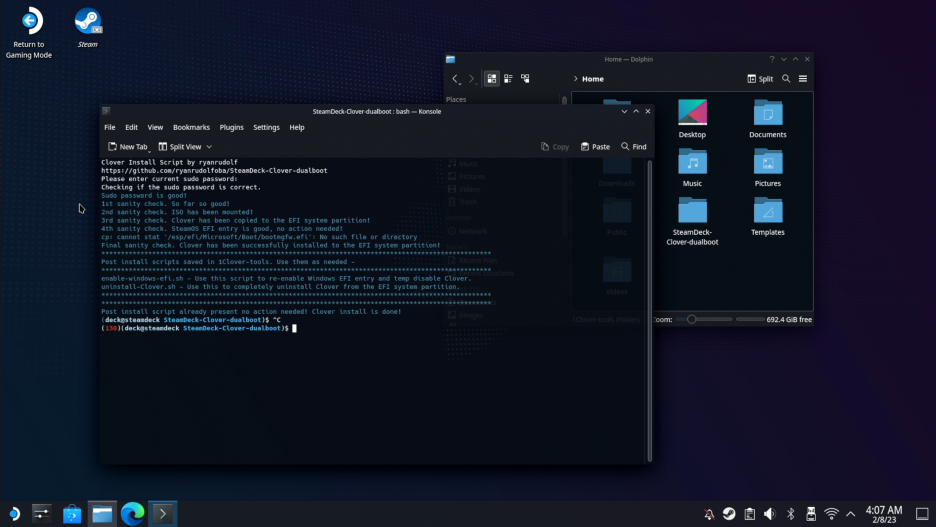Image resolution: width=936 pixels, height=527 pixels.
Task: Open Konsole File menu
Action: coord(110,127)
